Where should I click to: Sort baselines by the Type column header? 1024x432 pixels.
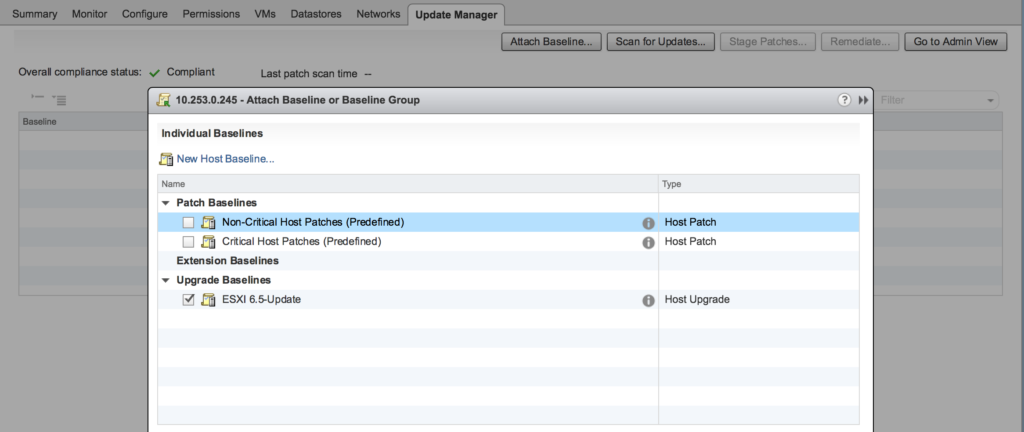click(x=759, y=184)
